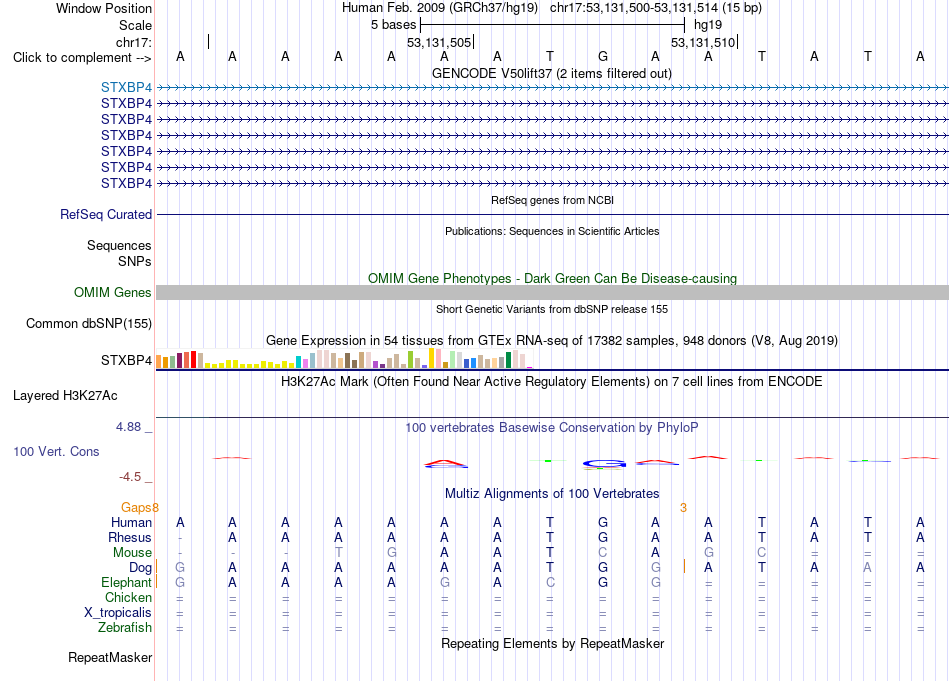Click the SNPs track label

[x=135, y=261]
